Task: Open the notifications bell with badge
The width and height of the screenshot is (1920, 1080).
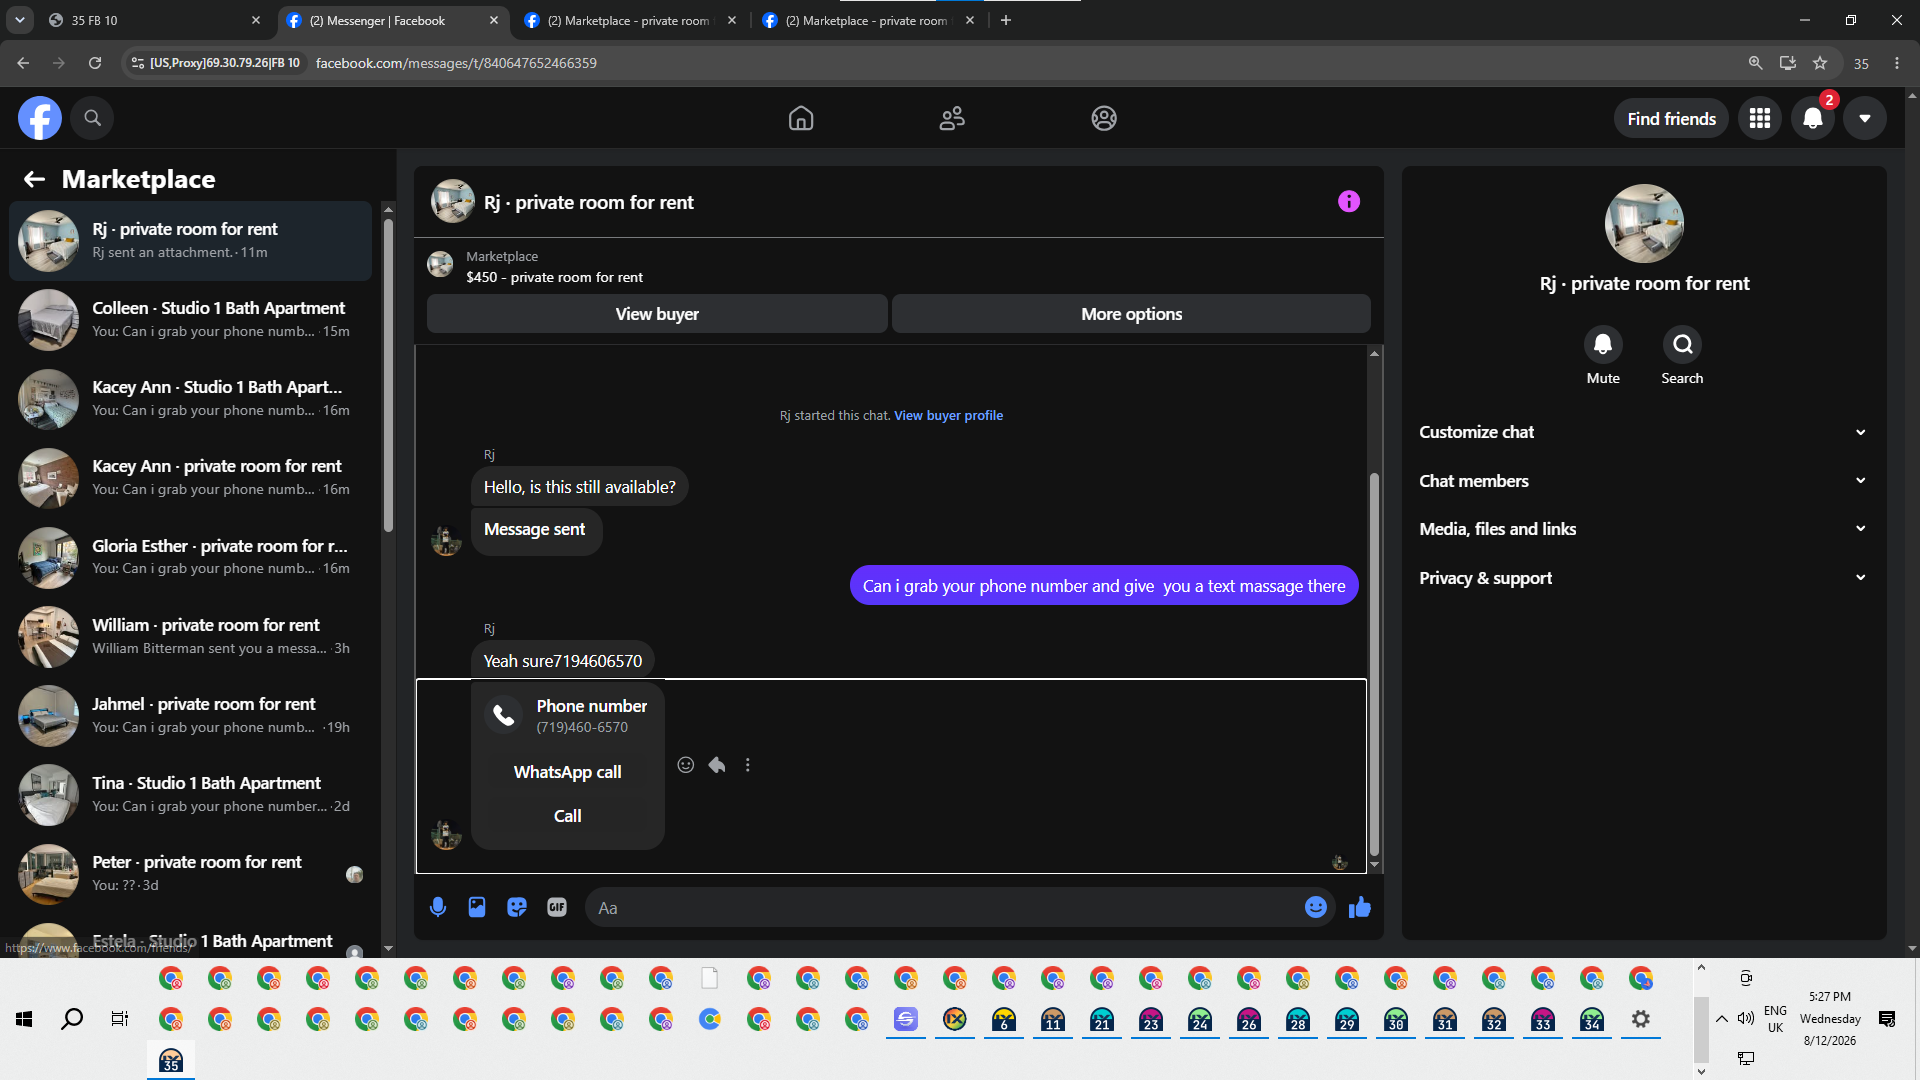Action: coord(1813,118)
